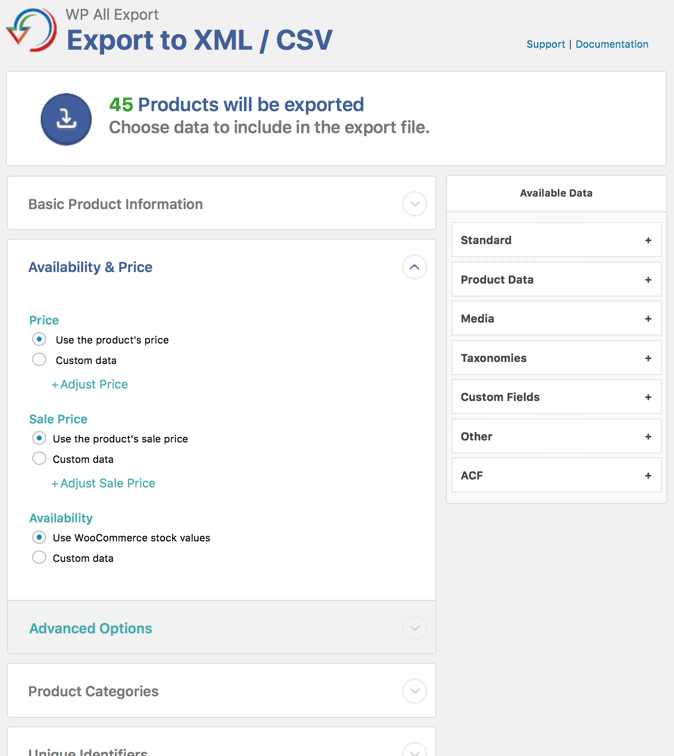Expand the Advanced Options section
The image size is (674, 756).
click(x=414, y=628)
